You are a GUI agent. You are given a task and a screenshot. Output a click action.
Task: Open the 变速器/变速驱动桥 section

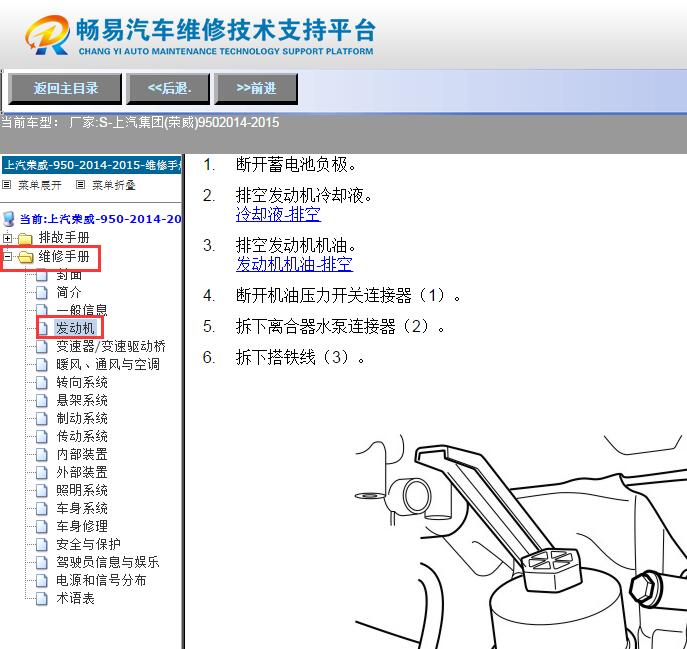pos(111,346)
